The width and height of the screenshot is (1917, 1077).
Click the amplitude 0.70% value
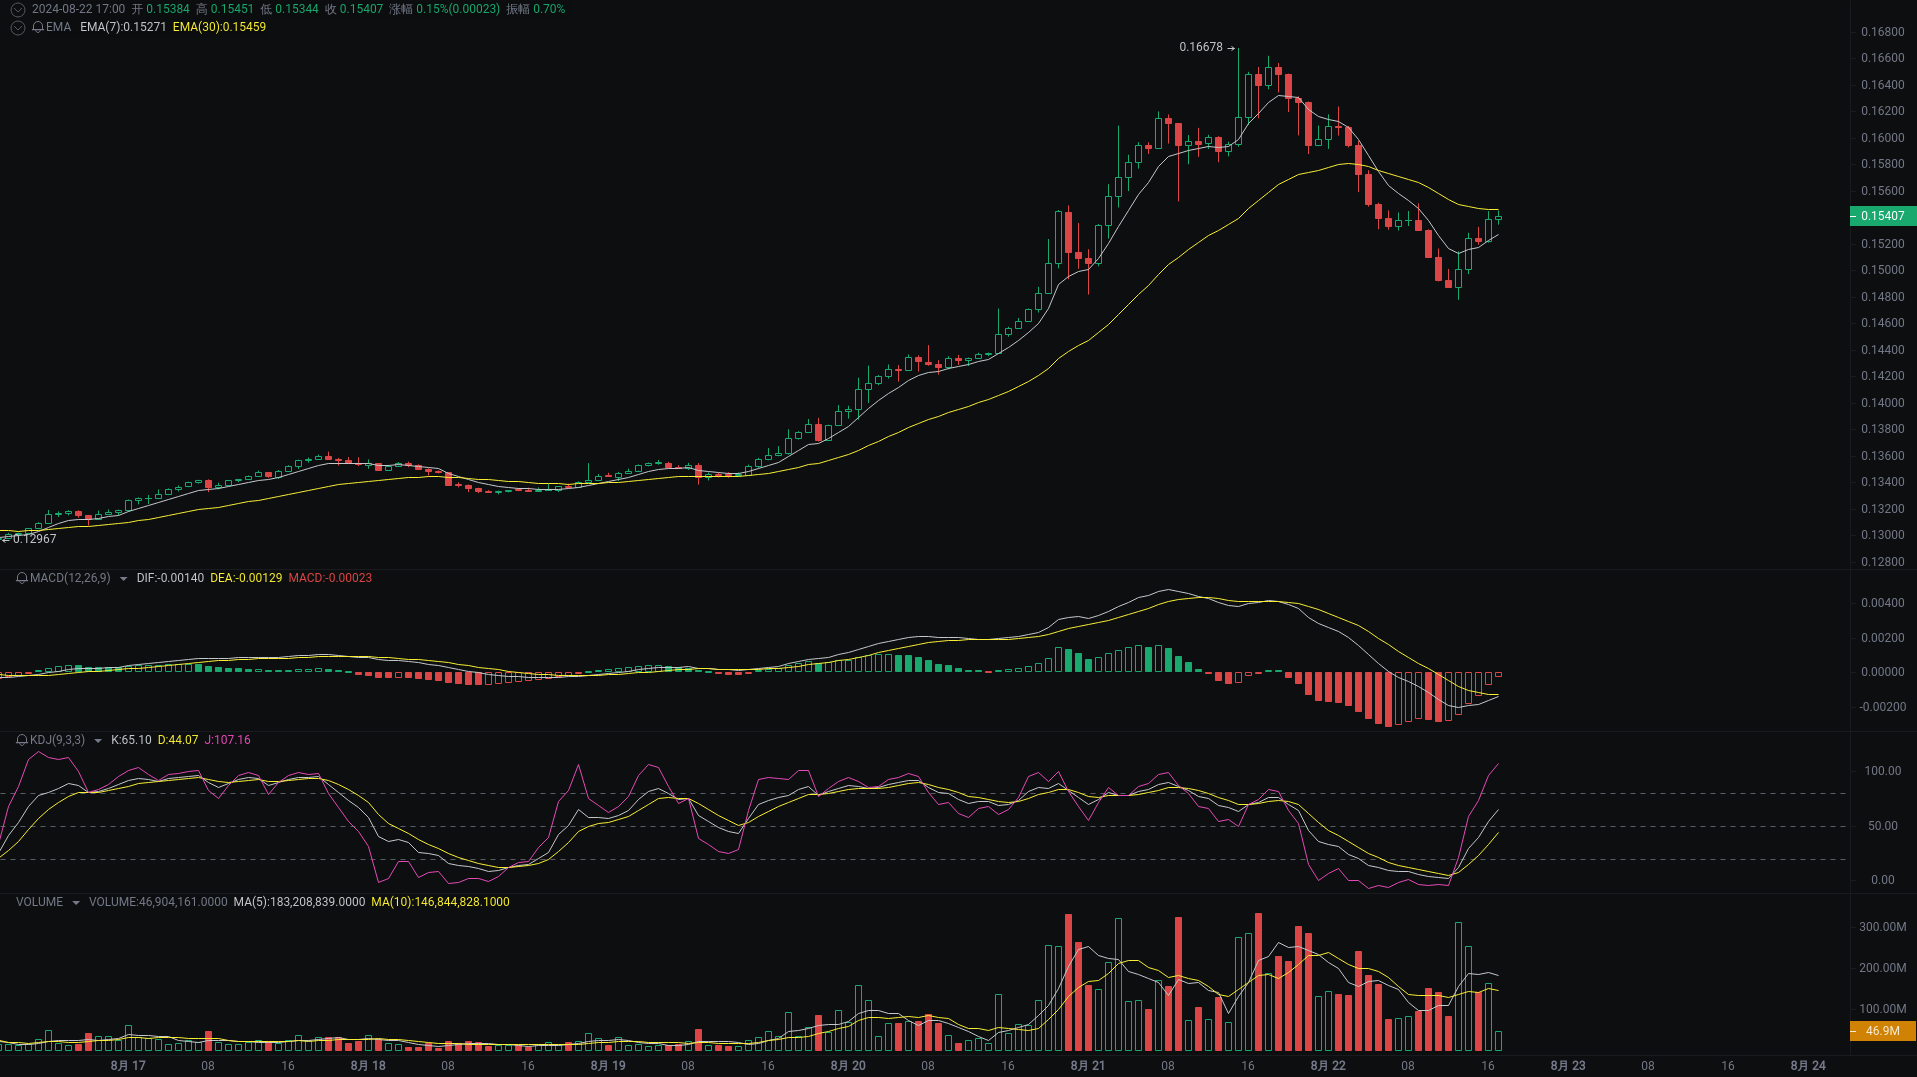549,9
